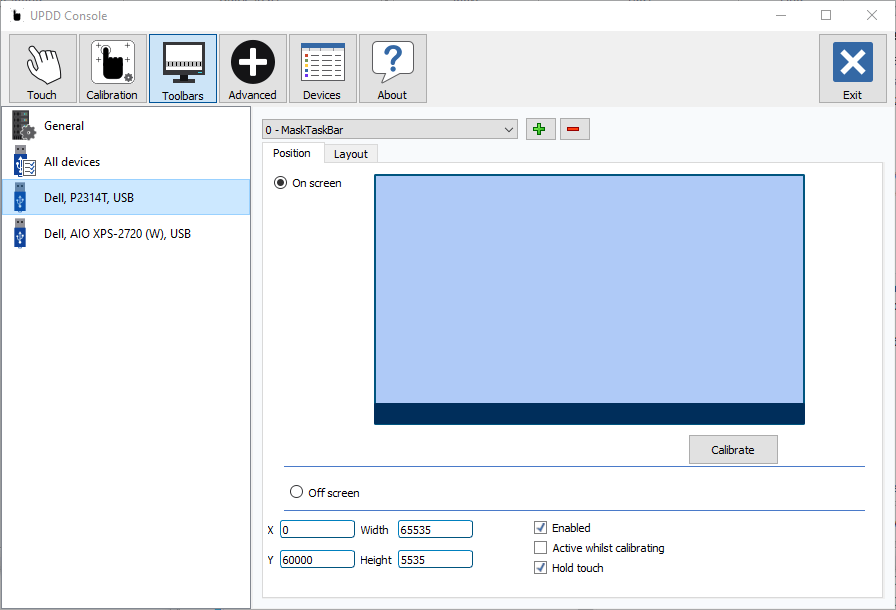Click the UPDD Console title bar icon

[17, 15]
